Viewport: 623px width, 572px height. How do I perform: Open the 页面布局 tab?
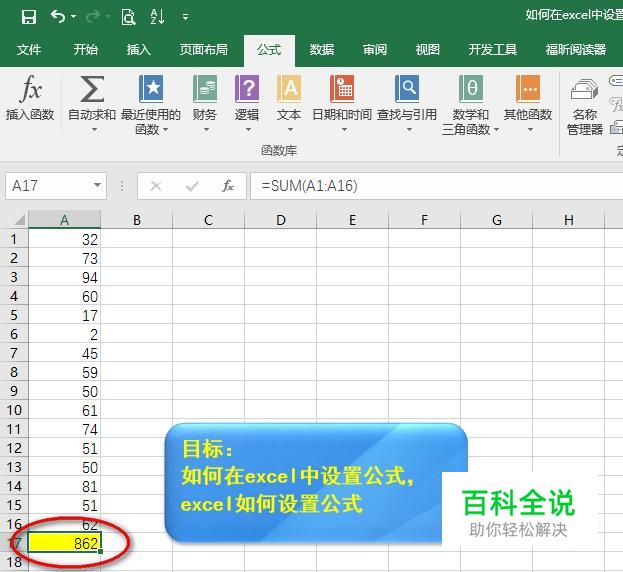pyautogui.click(x=204, y=50)
